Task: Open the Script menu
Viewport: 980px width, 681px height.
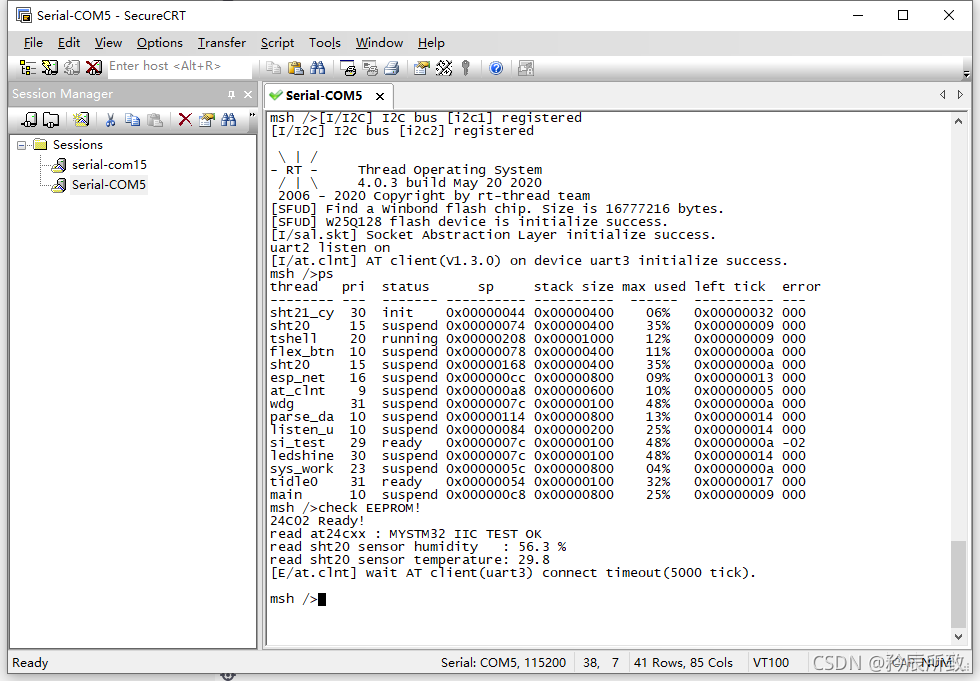Action: tap(278, 42)
